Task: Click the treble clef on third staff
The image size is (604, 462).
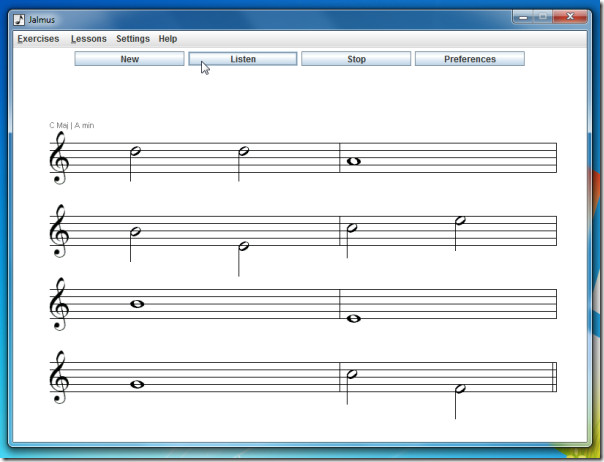Action: 59,304
